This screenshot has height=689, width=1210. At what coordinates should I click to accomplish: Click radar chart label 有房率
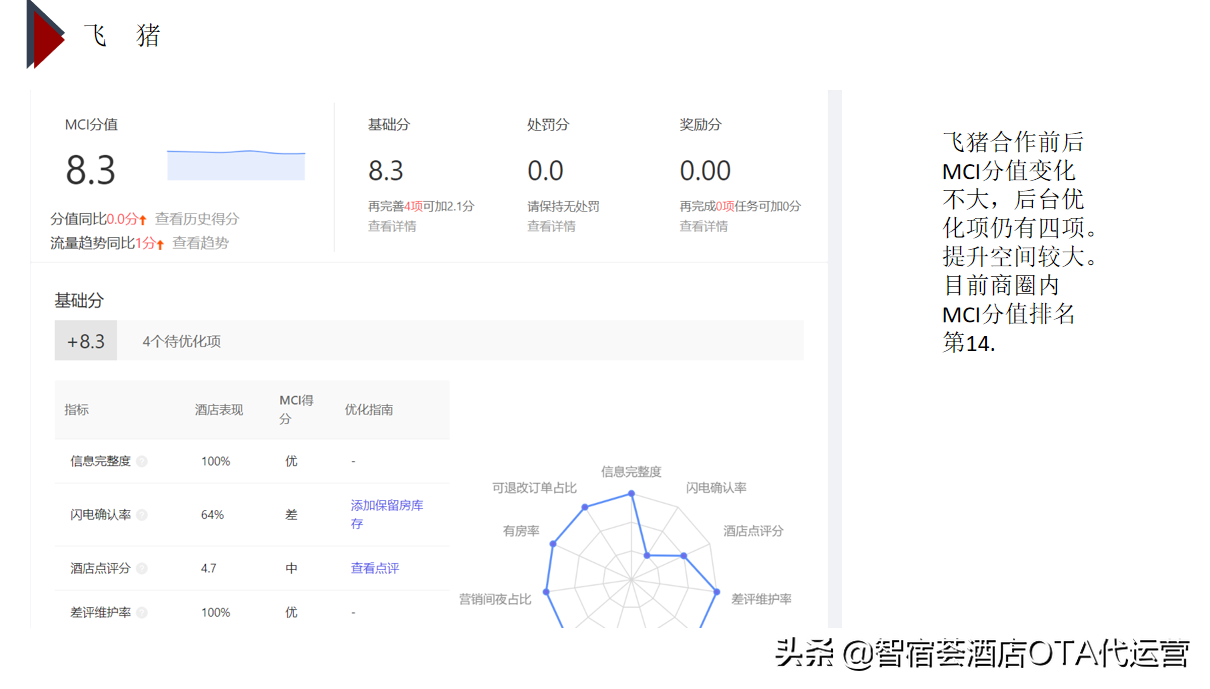521,531
